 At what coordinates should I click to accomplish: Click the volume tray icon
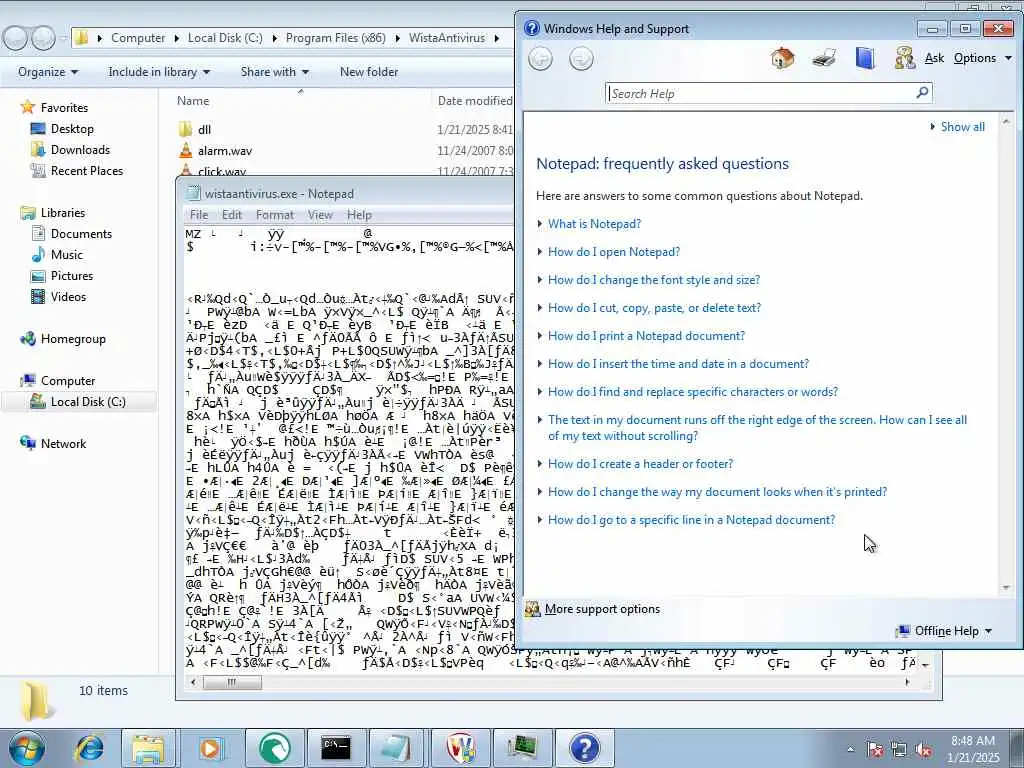tap(923, 750)
